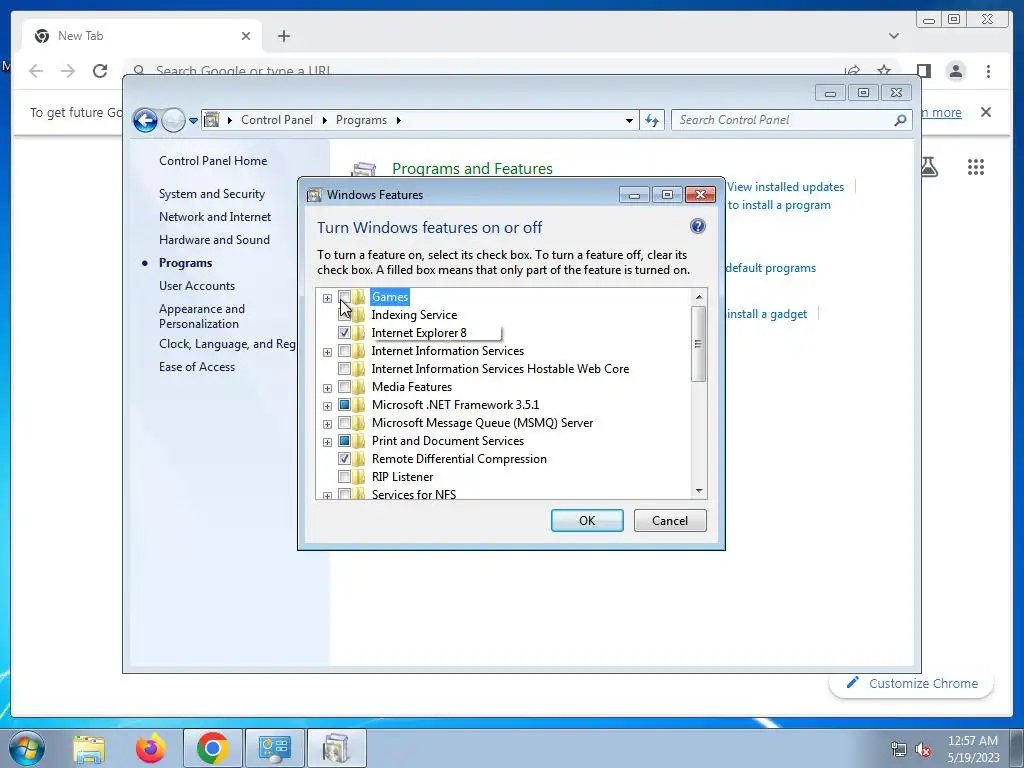Cancel the Windows Features dialog
This screenshot has width=1024, height=768.
pyautogui.click(x=670, y=520)
